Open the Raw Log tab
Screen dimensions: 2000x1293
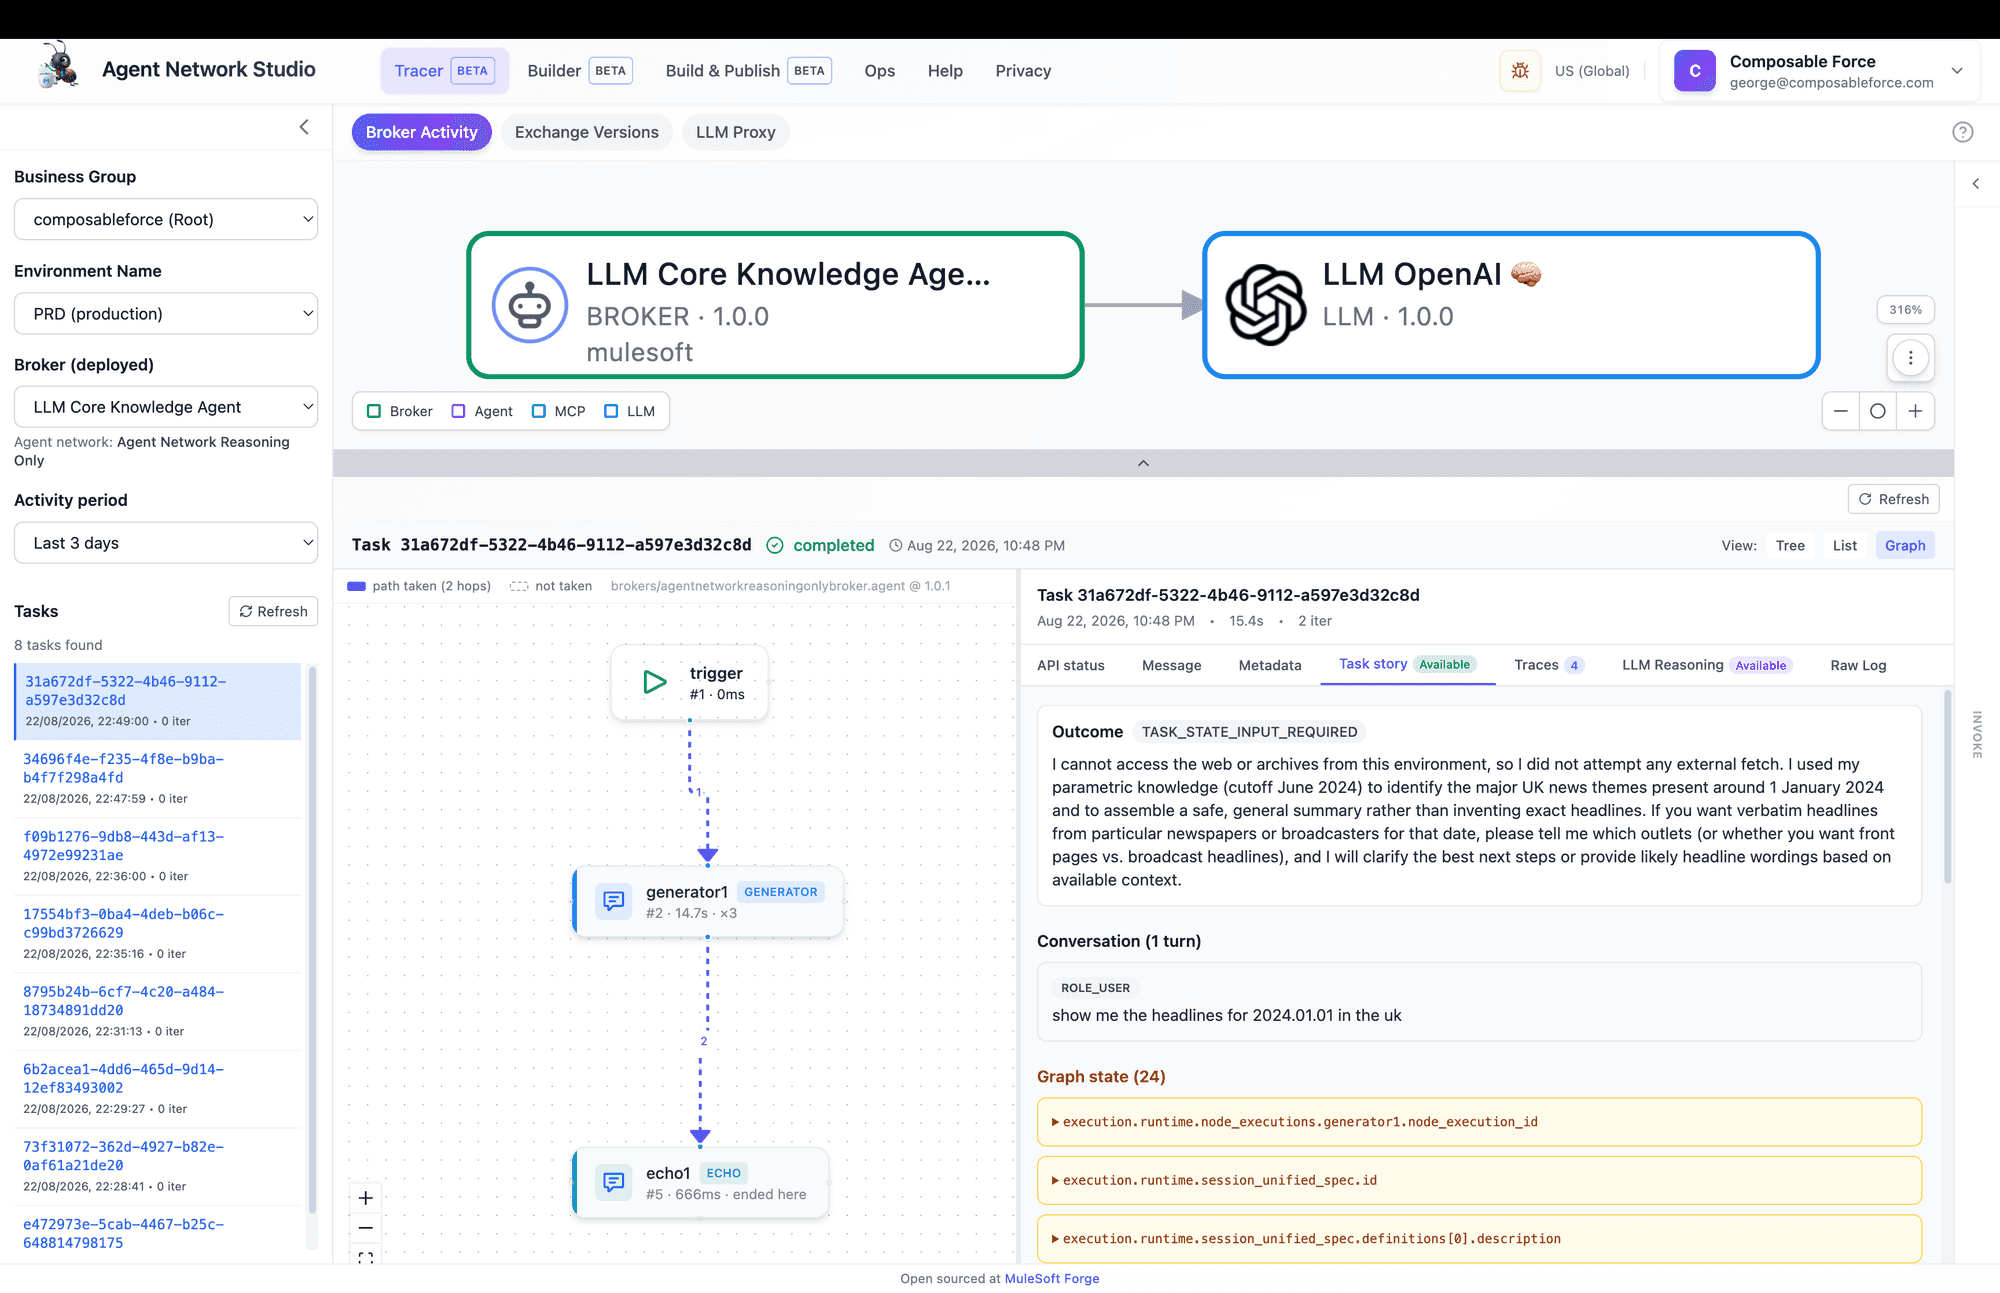(x=1858, y=666)
